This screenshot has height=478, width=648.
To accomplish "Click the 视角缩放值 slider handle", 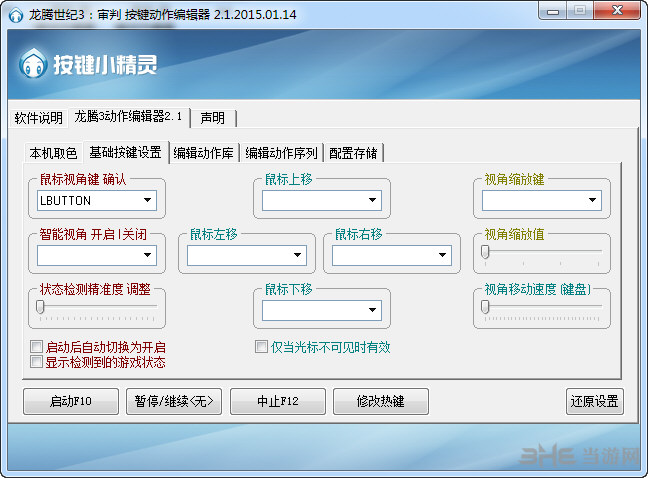I will point(485,252).
